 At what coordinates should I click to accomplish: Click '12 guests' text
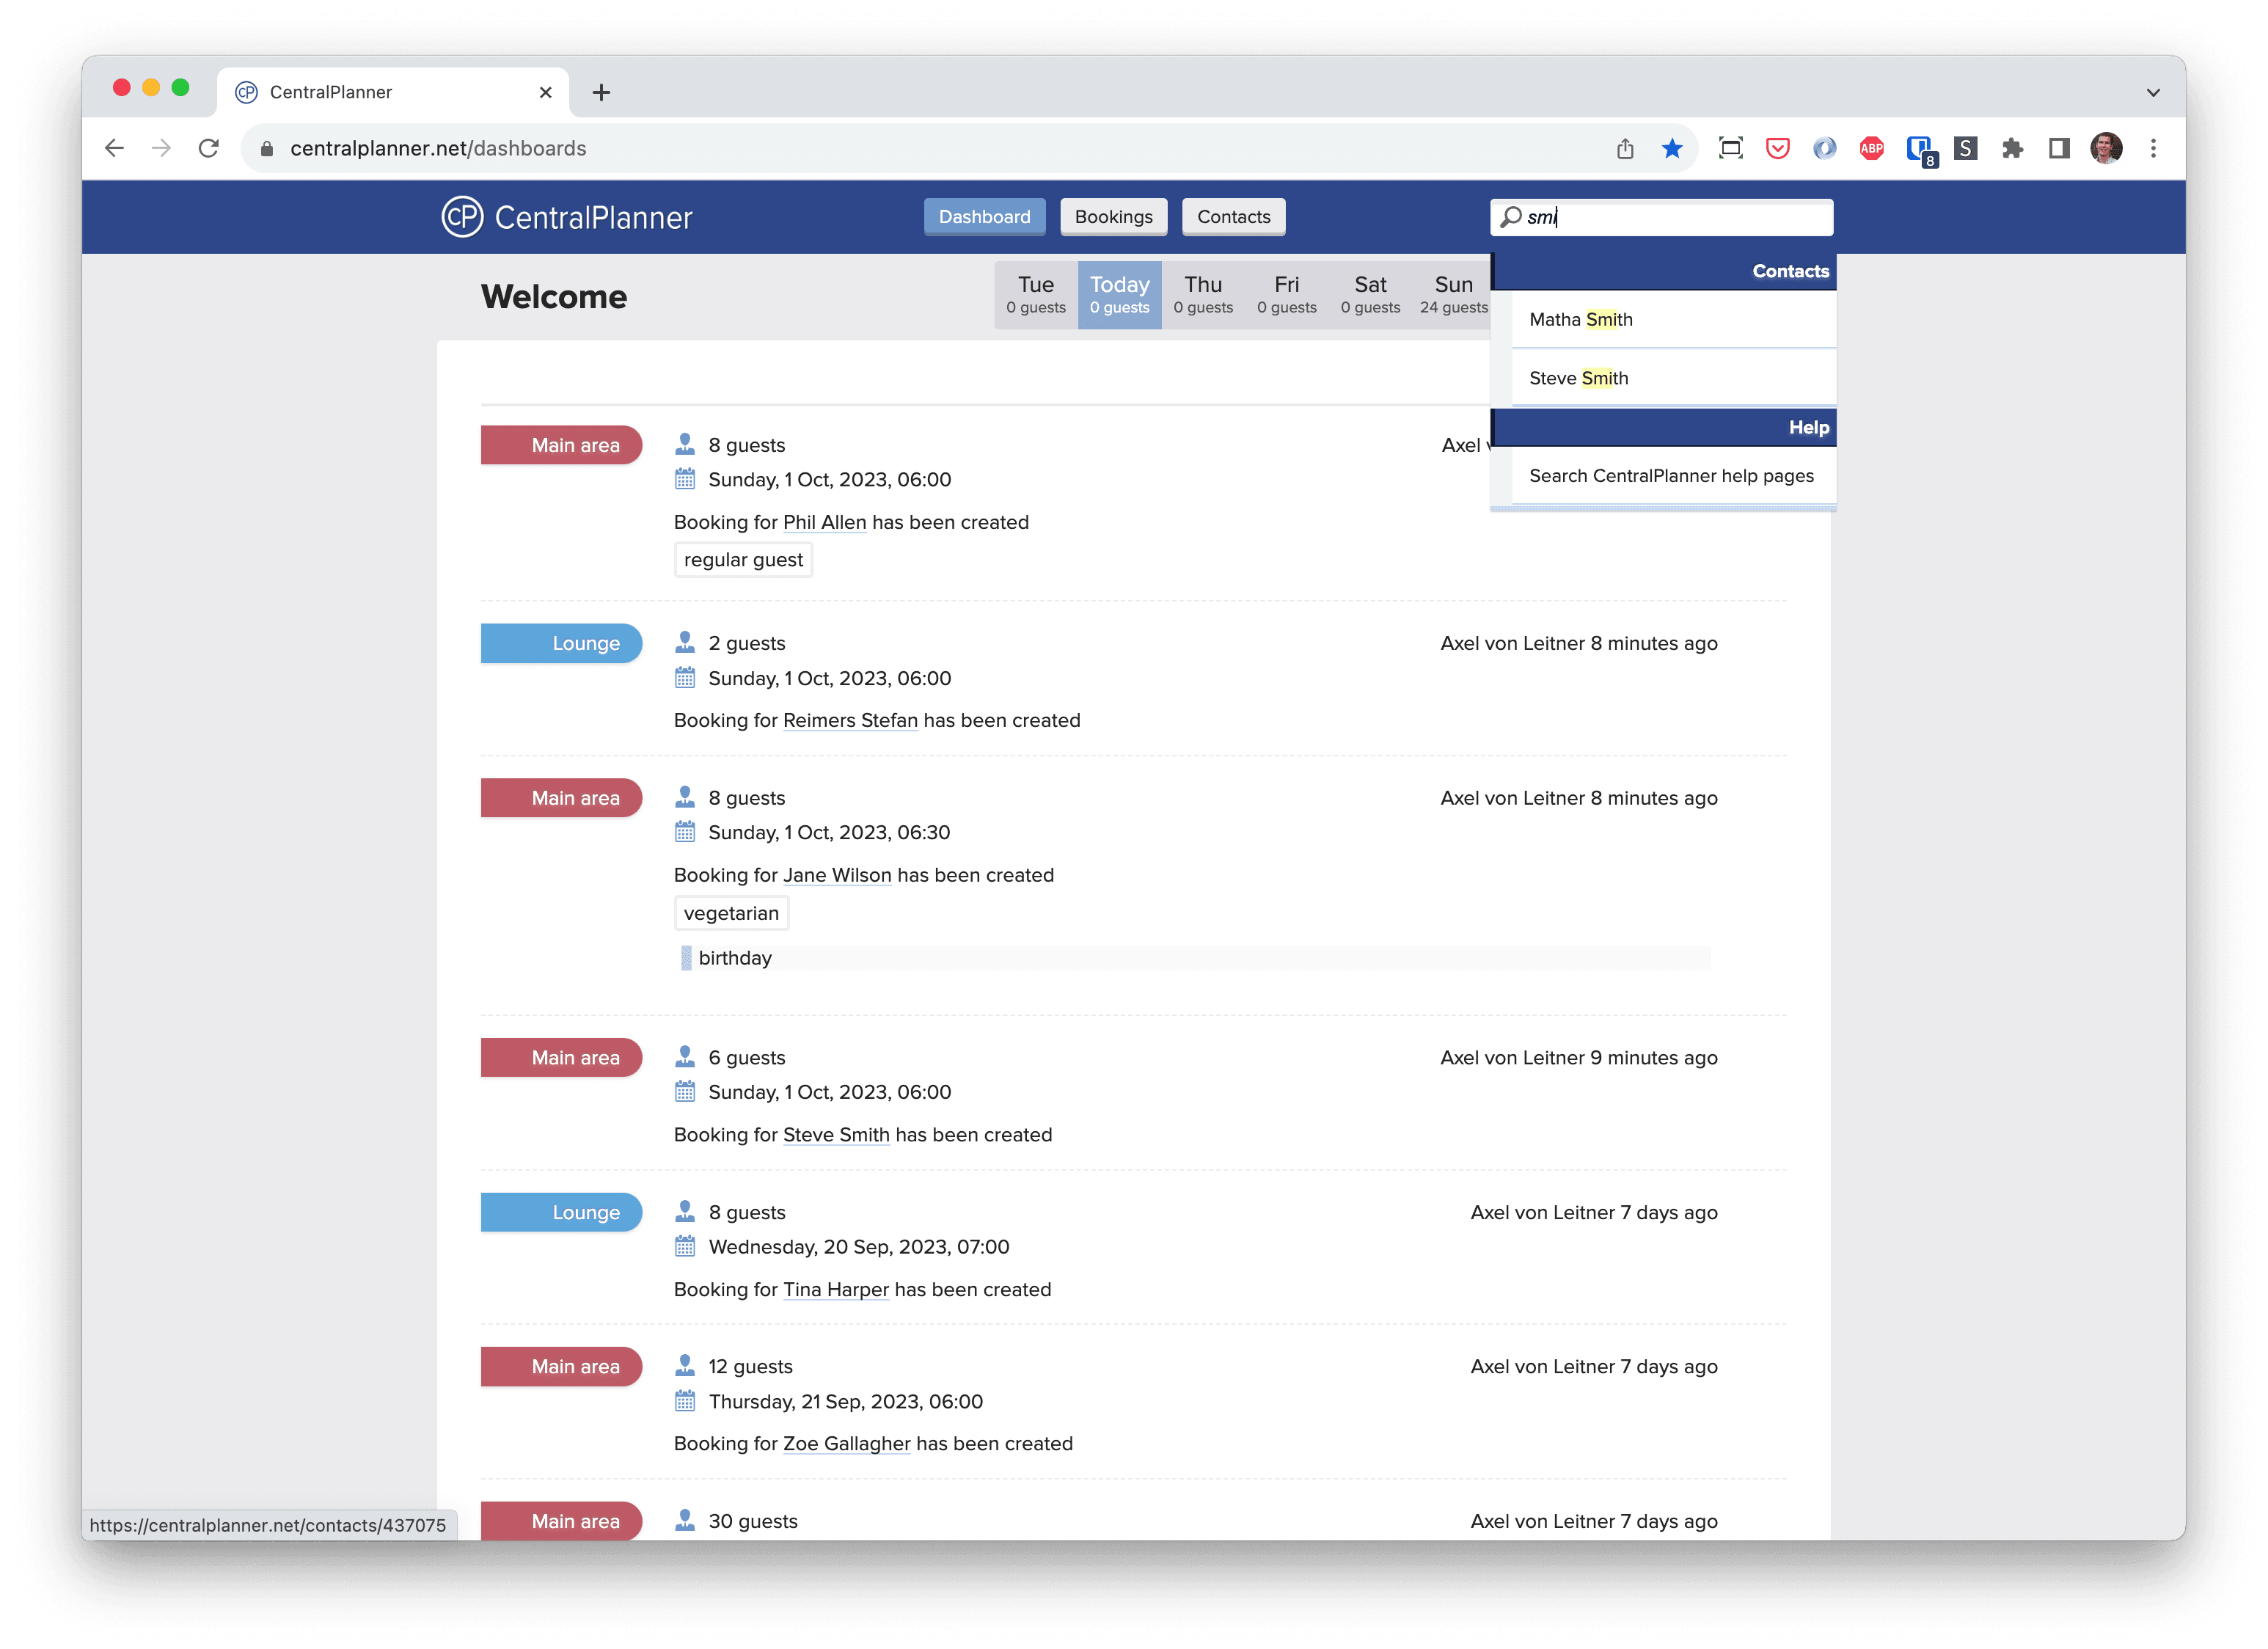click(x=751, y=1366)
